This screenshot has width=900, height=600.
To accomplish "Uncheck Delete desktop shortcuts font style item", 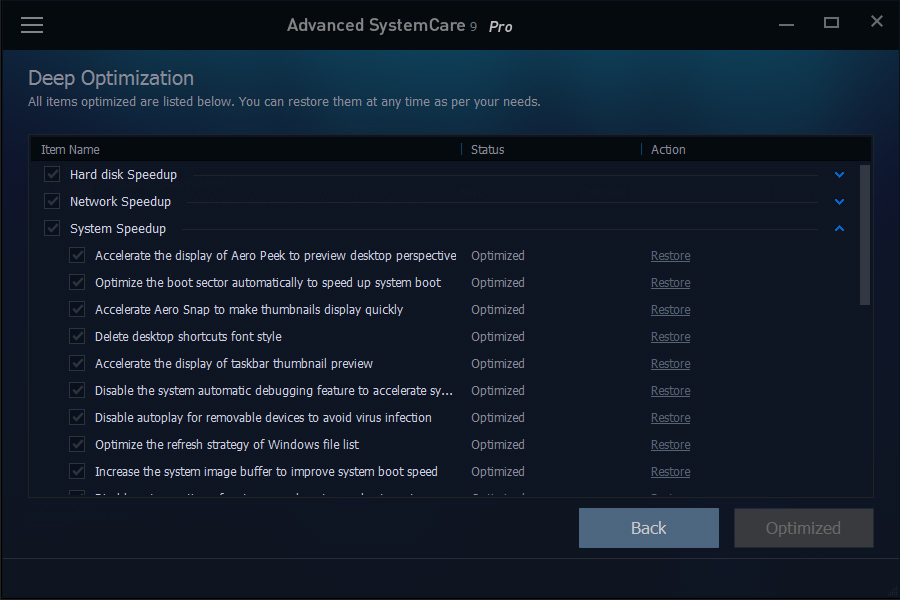I will coord(77,336).
